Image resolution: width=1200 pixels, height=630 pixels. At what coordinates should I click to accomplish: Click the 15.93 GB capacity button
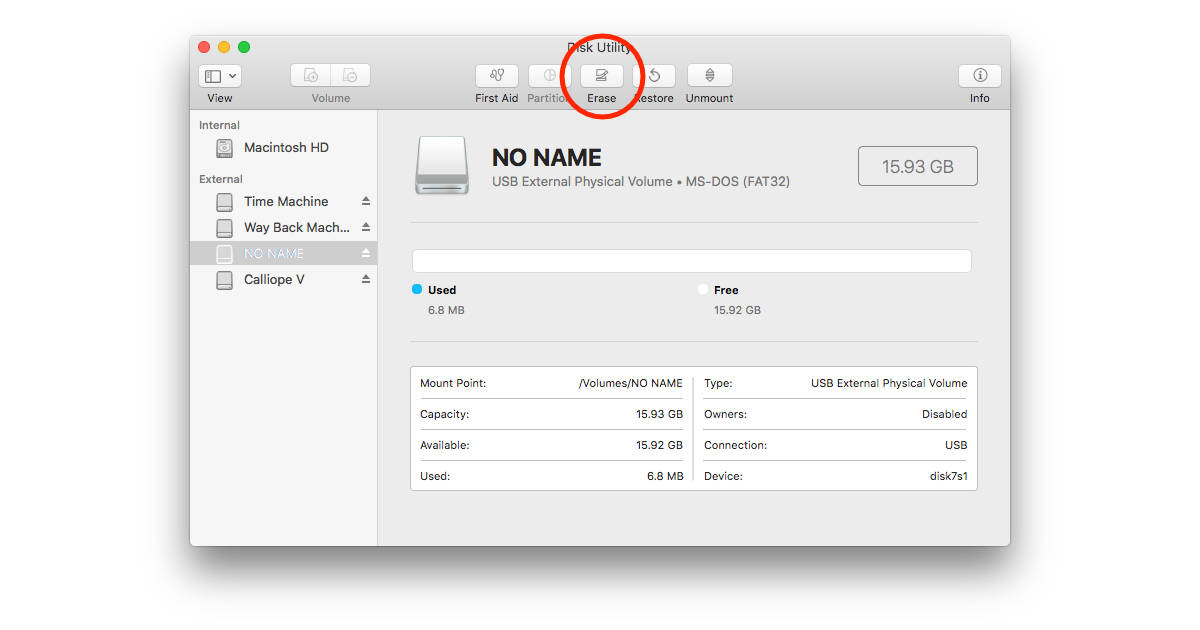click(917, 166)
